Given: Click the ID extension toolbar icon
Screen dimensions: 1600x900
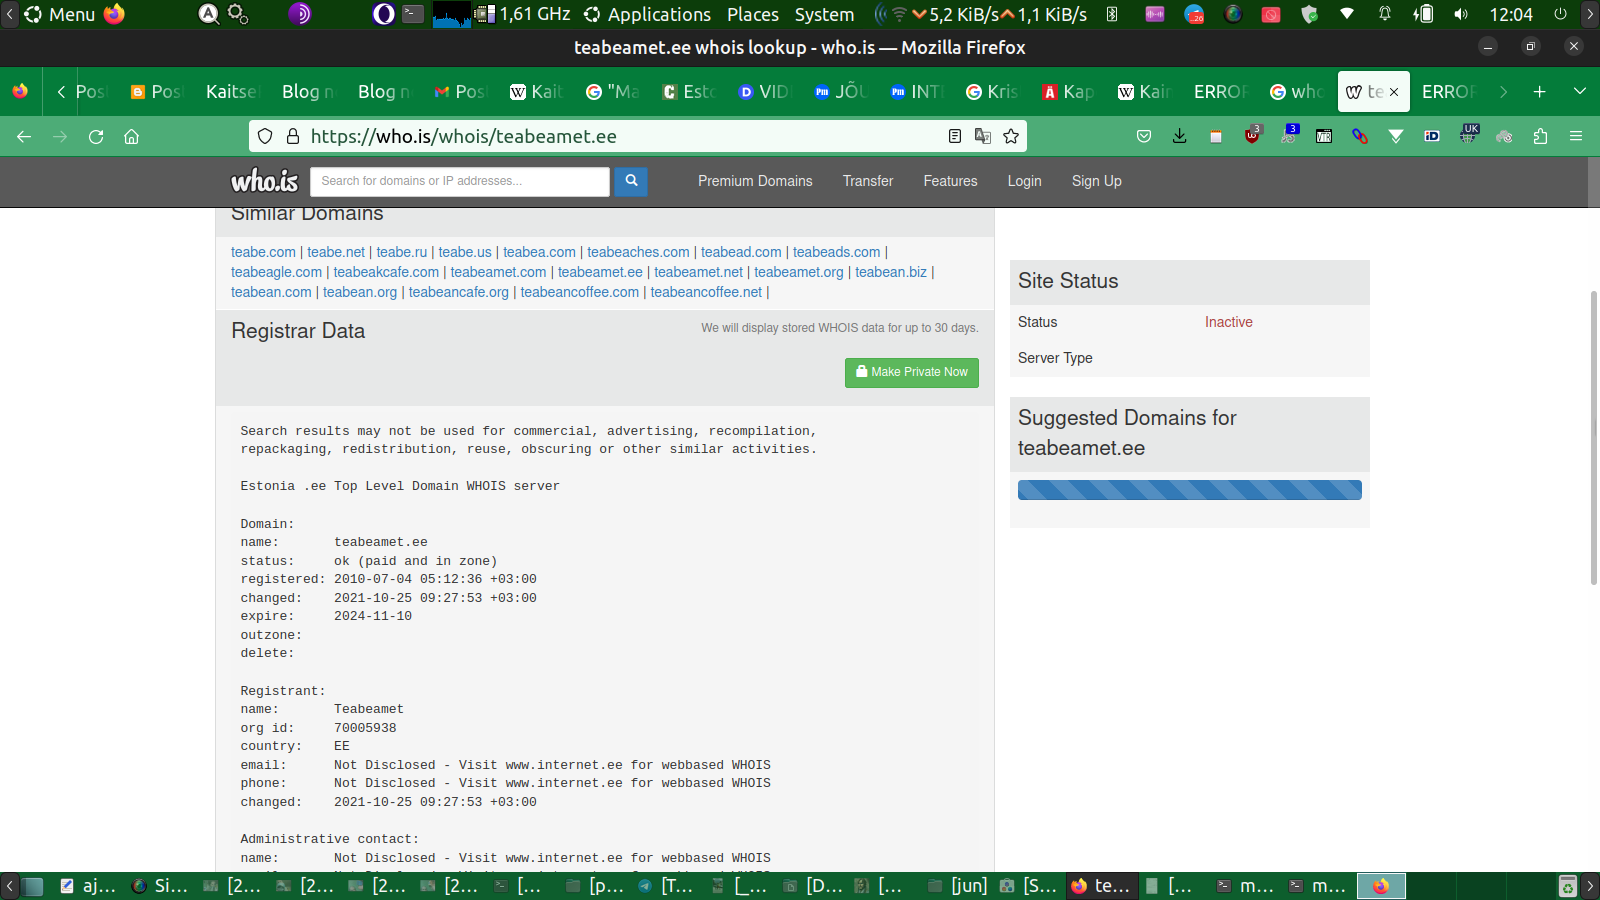Looking at the screenshot, I should tap(1432, 136).
